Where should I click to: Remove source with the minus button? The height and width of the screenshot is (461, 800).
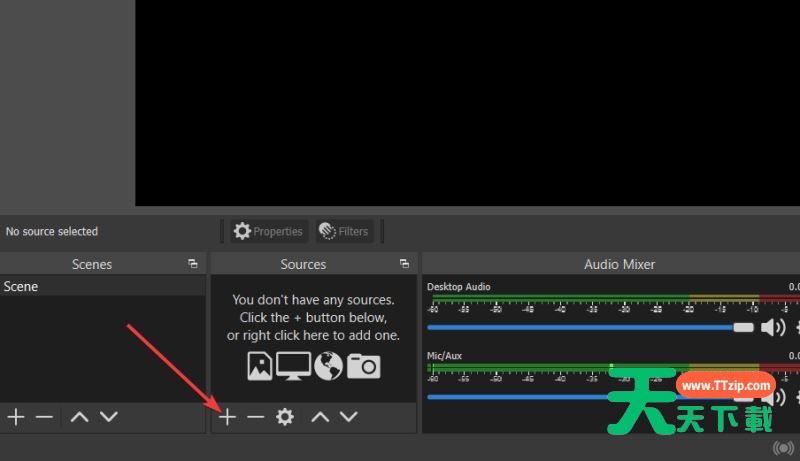(256, 417)
